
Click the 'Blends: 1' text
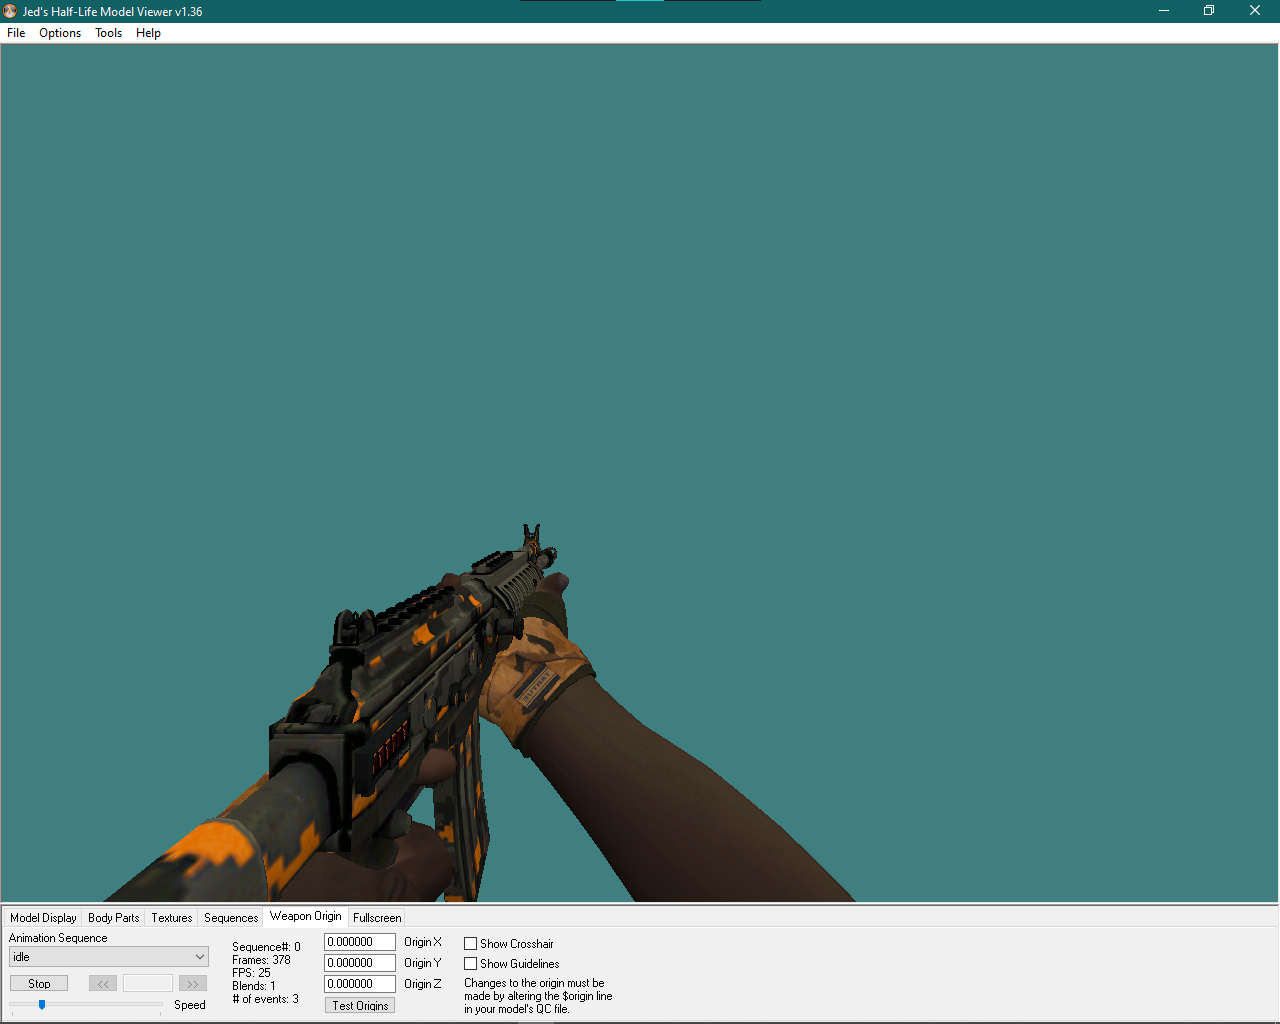(254, 986)
